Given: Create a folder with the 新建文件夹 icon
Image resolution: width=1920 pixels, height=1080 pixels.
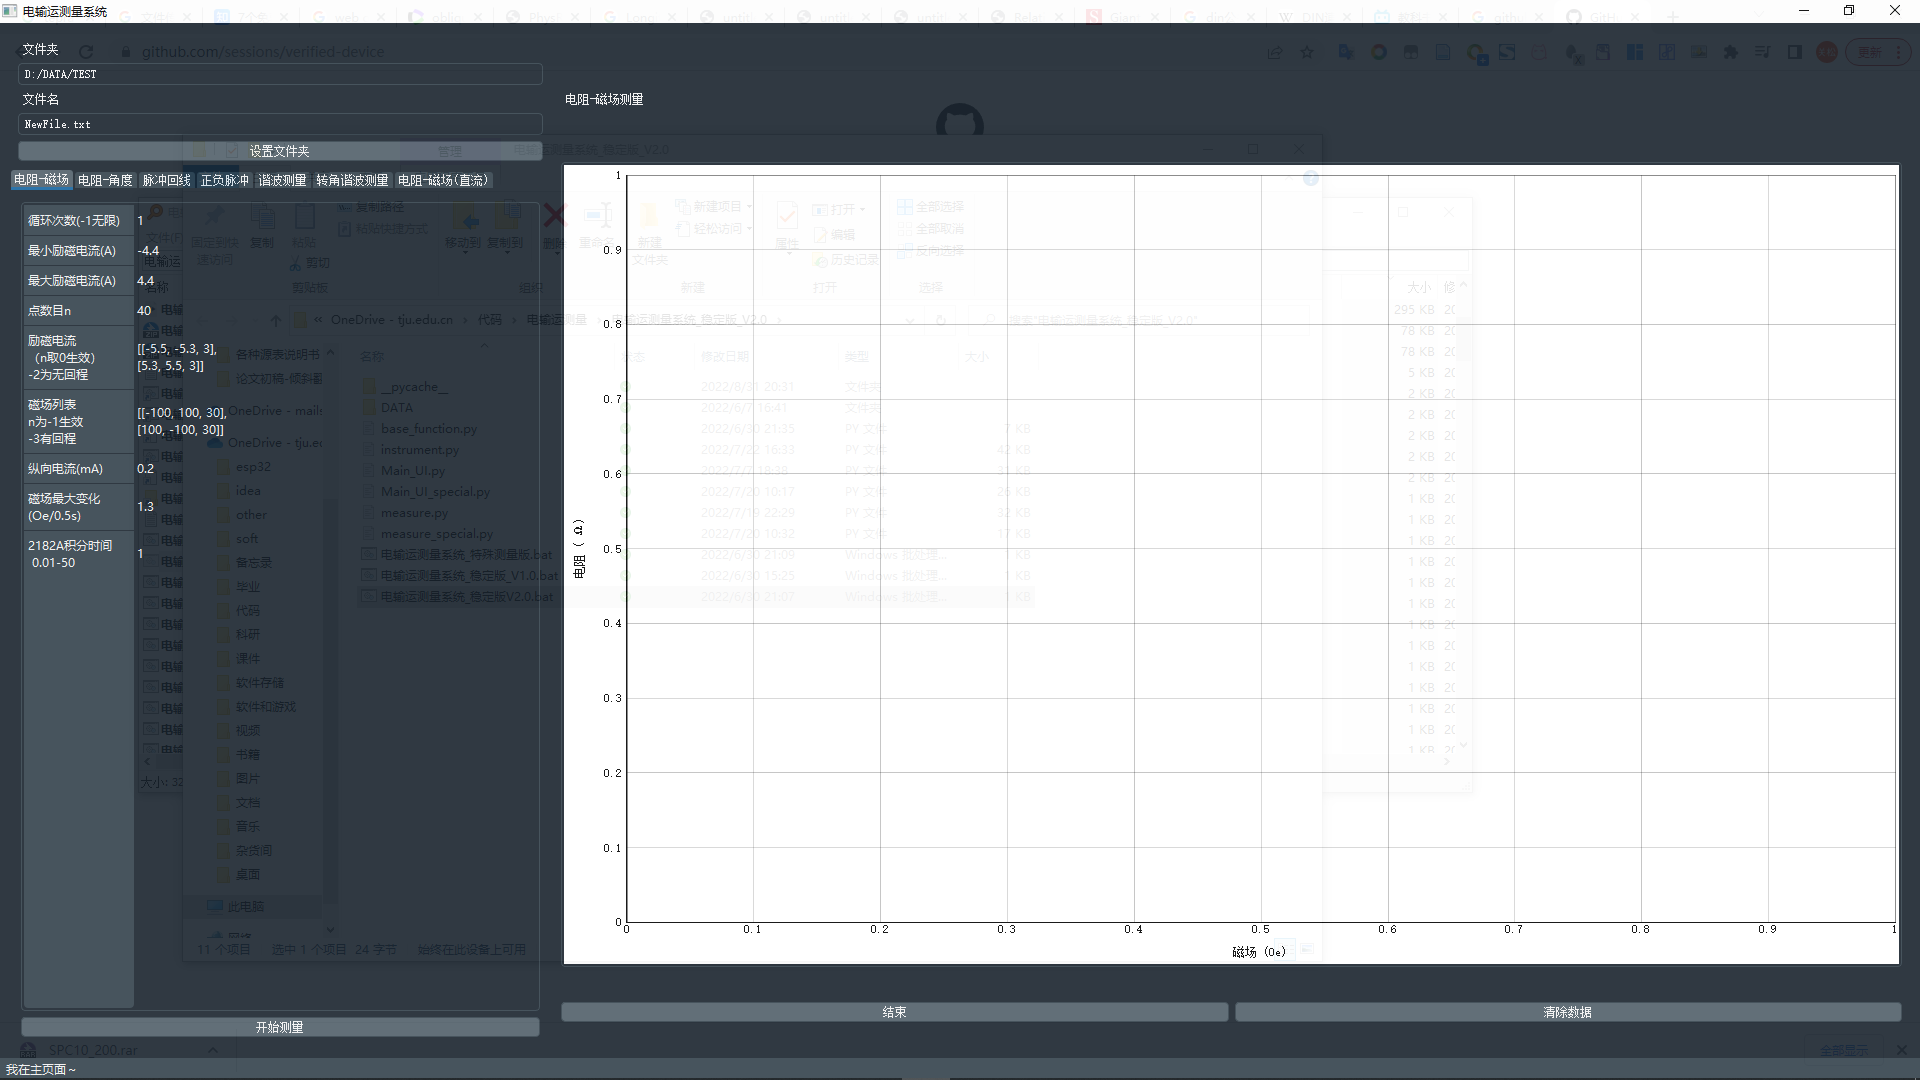Looking at the screenshot, I should pyautogui.click(x=650, y=220).
